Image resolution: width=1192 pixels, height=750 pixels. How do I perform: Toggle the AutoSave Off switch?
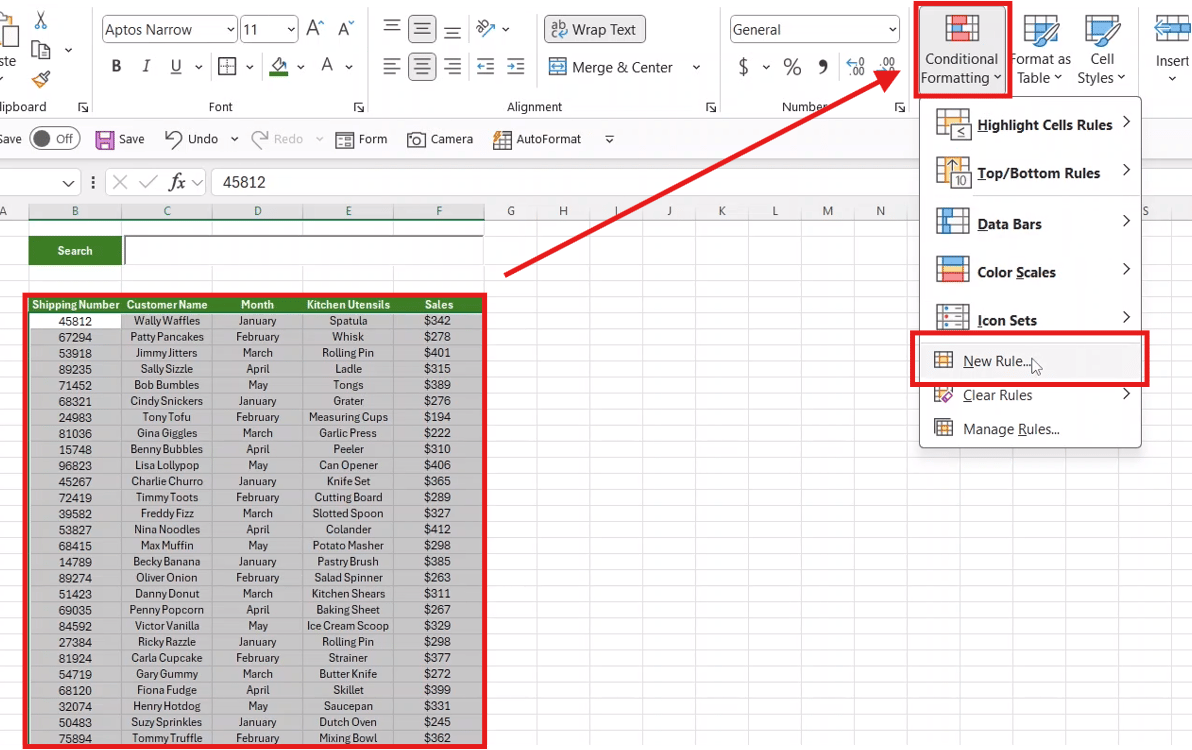point(55,138)
